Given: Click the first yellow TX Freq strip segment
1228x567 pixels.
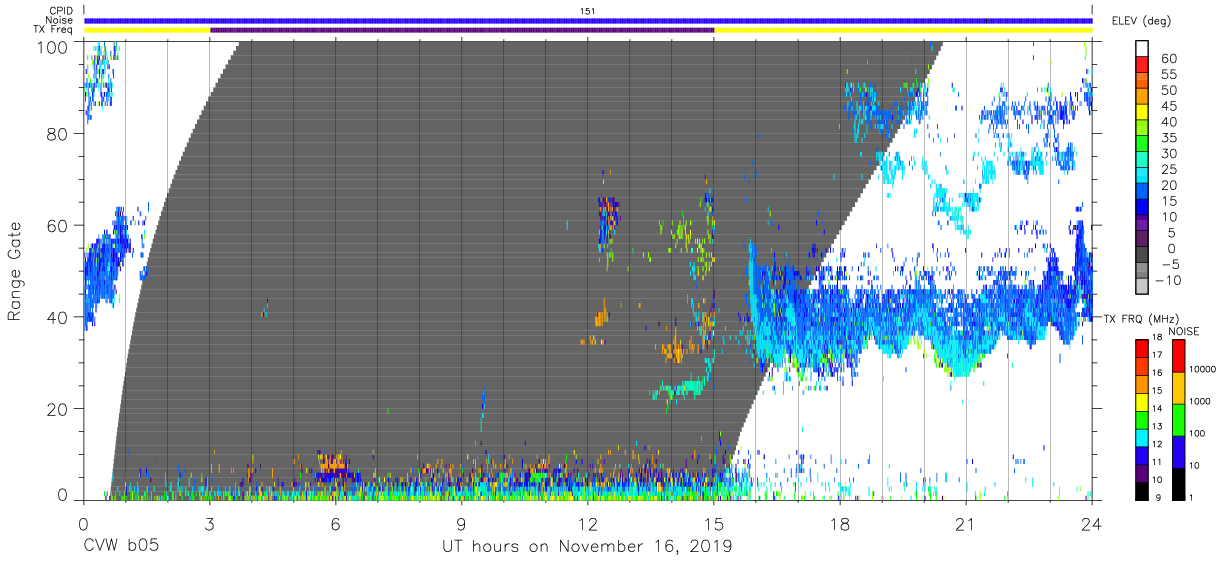Looking at the screenshot, I should point(147,30).
